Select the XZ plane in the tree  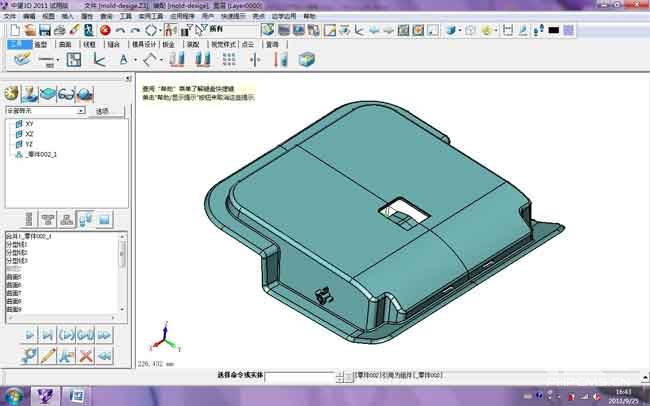click(x=29, y=134)
